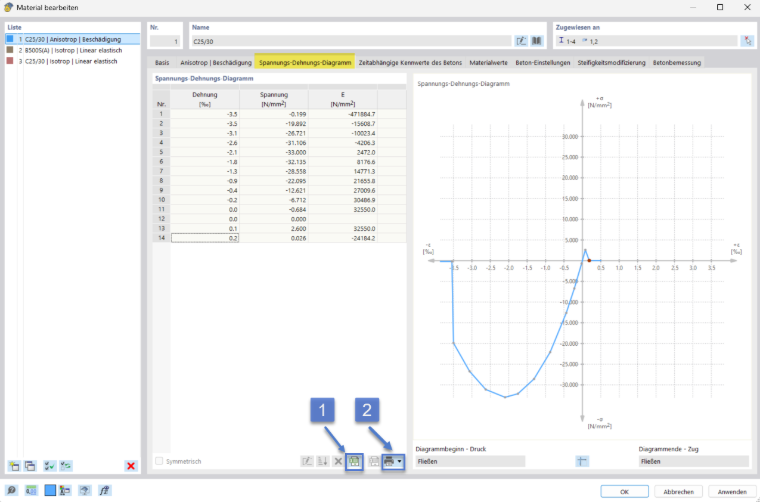
Task: Click the Spannung column header
Action: click(x=274, y=99)
